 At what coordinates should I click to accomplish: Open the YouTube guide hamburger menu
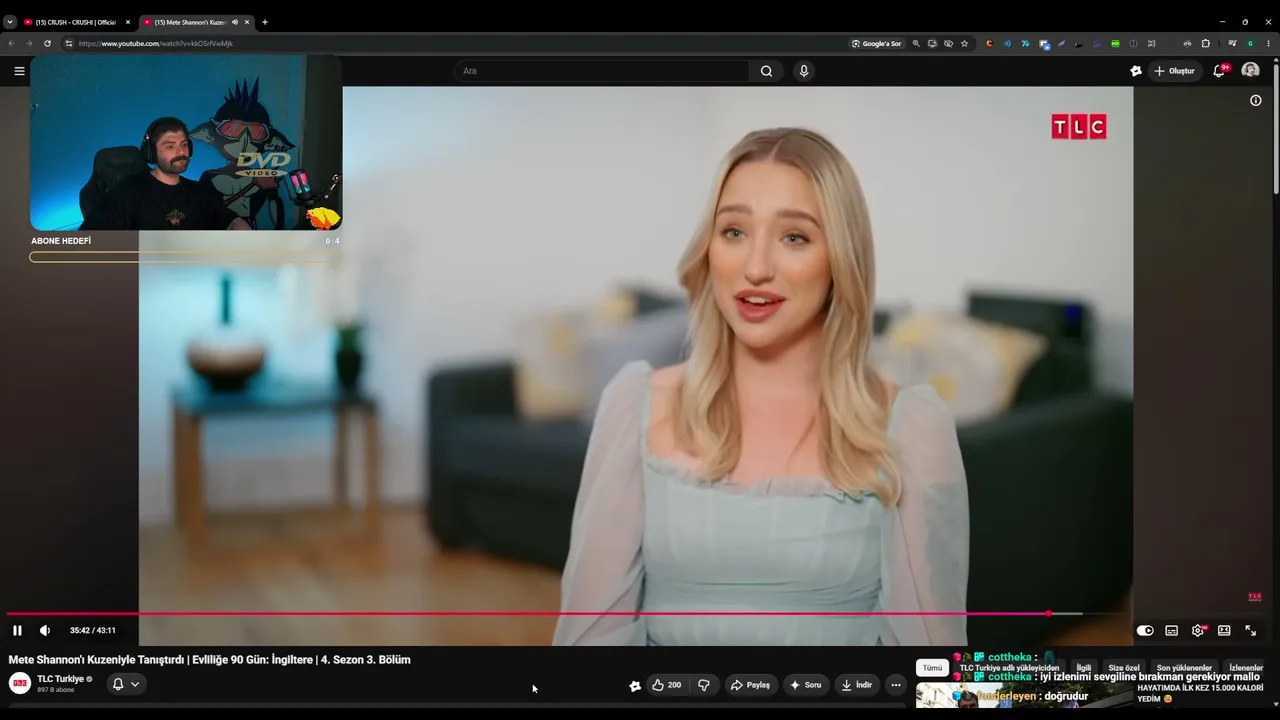(x=19, y=71)
